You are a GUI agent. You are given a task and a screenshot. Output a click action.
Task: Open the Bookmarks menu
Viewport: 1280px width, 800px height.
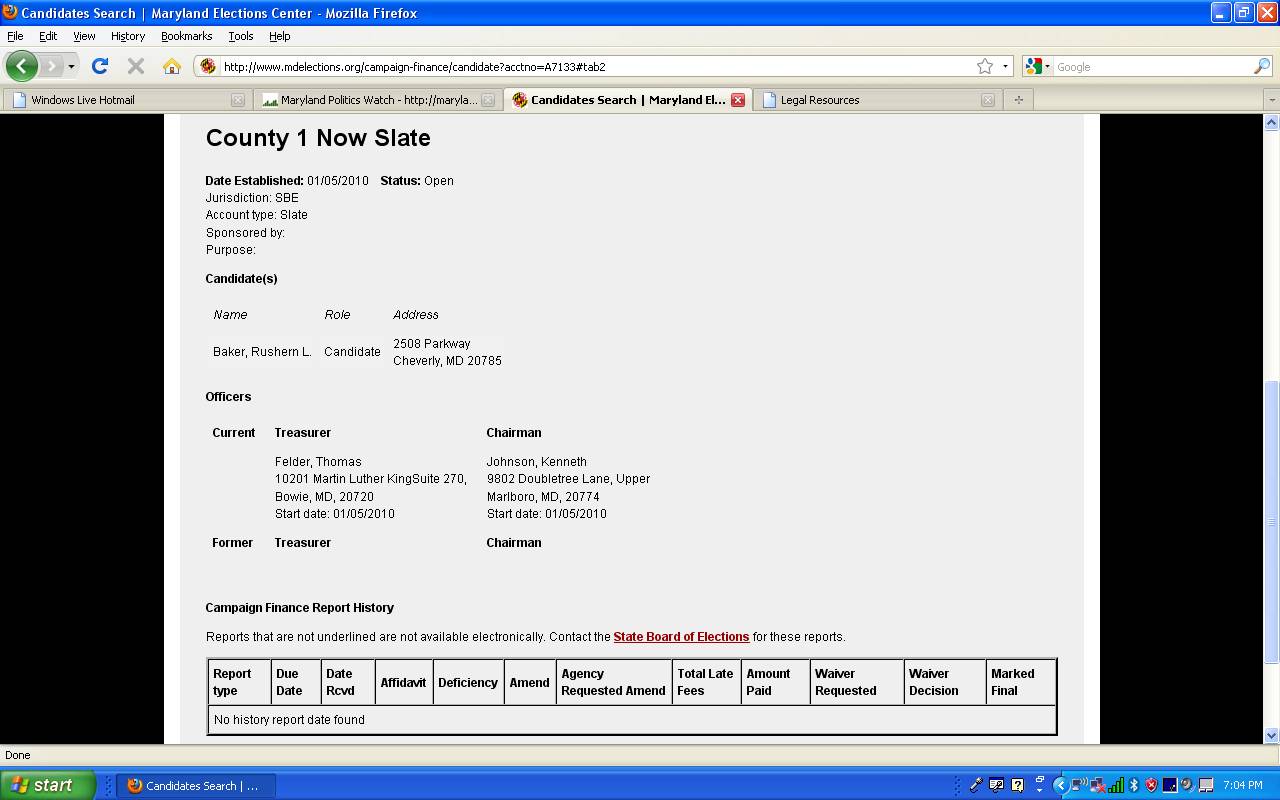tap(186, 36)
